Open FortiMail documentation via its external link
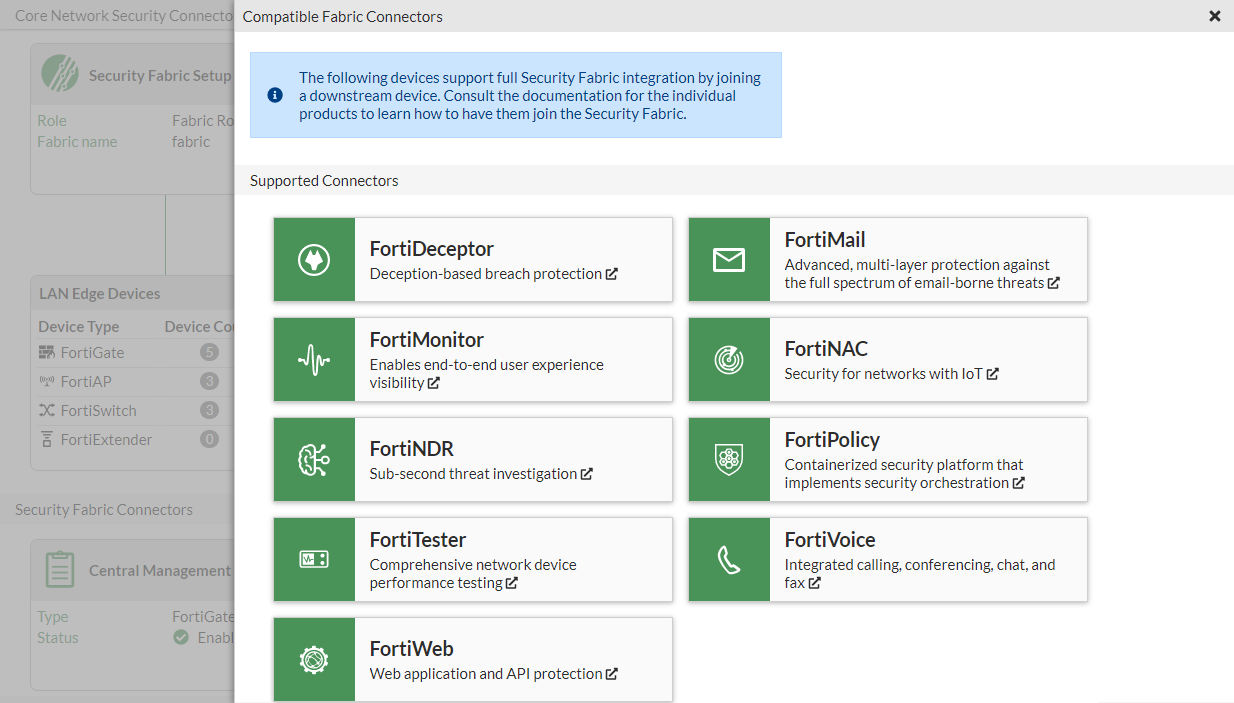The width and height of the screenshot is (1234, 703). pyautogui.click(x=1055, y=283)
